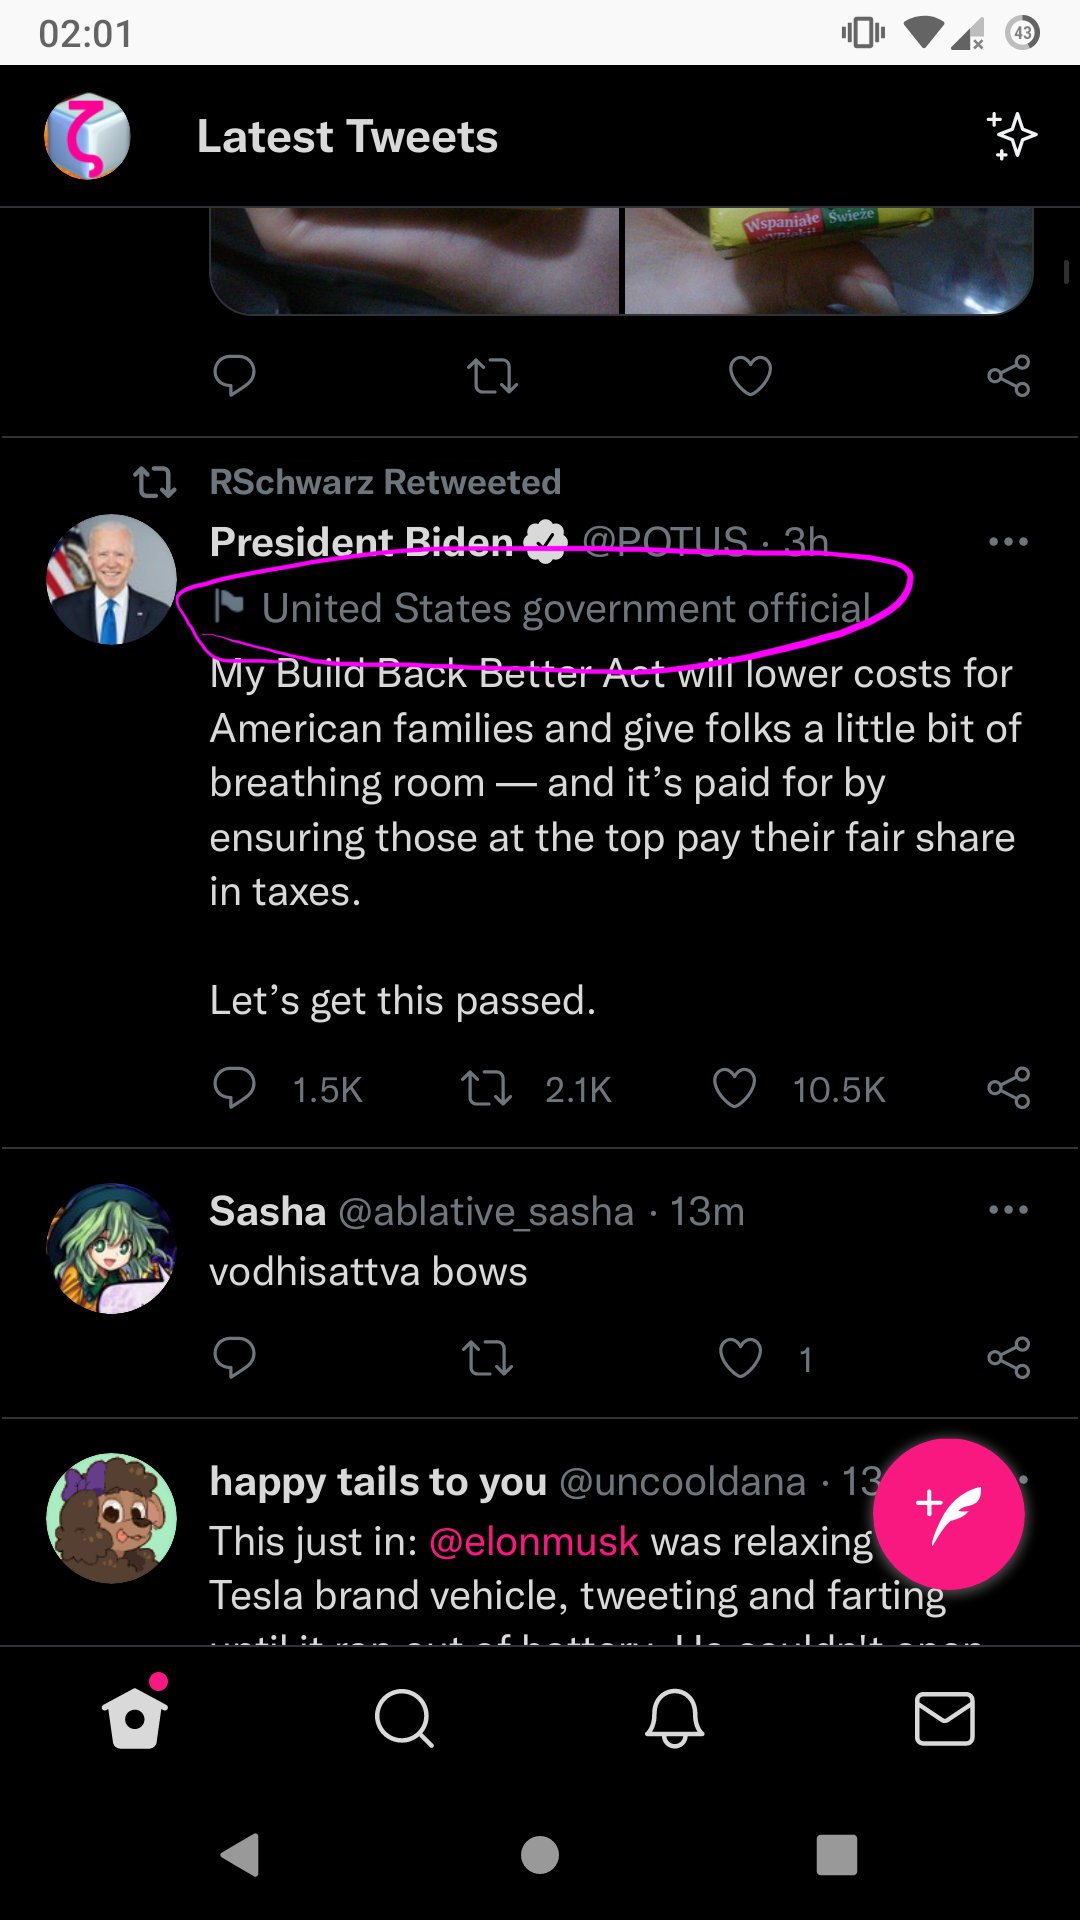Image resolution: width=1080 pixels, height=1920 pixels.
Task: Share President Biden's tweet
Action: (x=1008, y=1088)
